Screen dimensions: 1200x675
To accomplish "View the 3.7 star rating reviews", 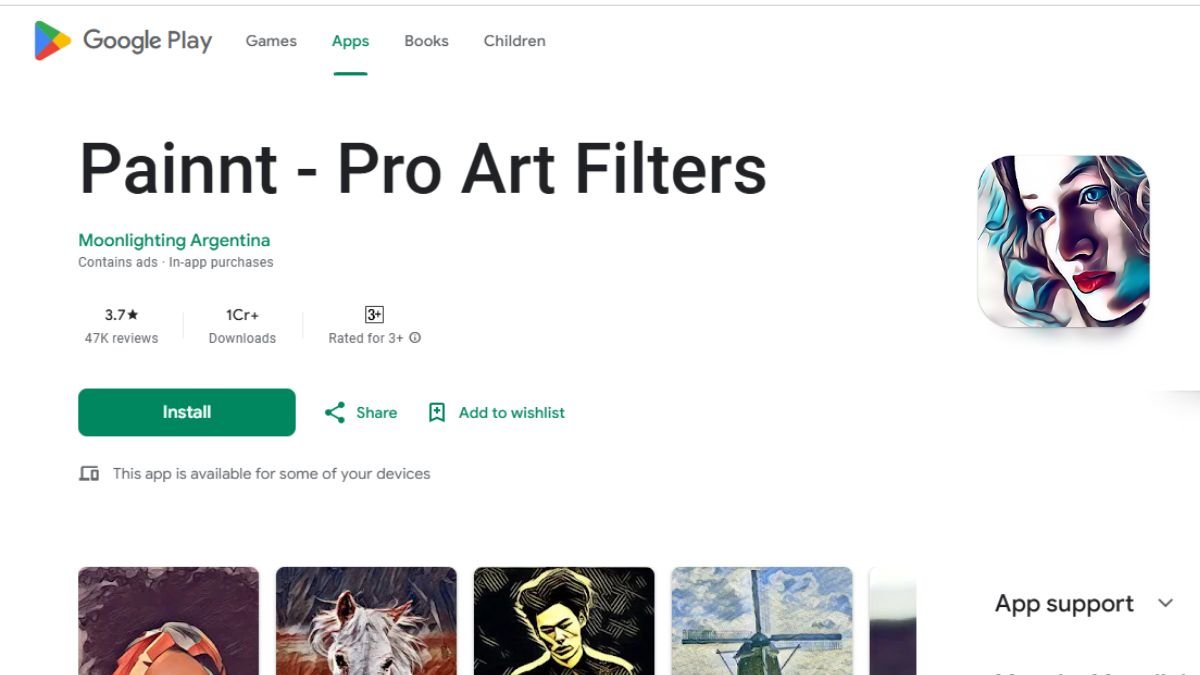I will click(121, 325).
